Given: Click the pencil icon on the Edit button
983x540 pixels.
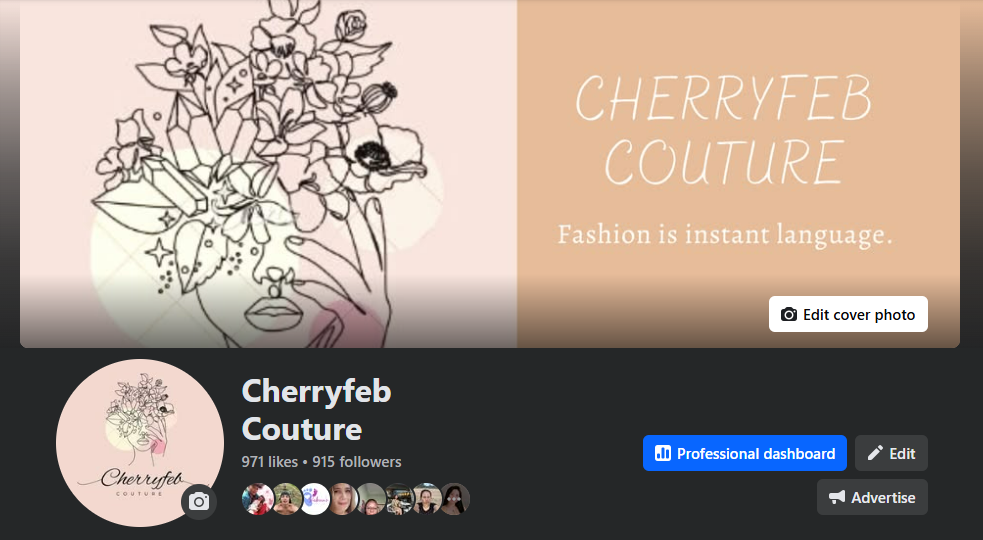Looking at the screenshot, I should [x=875, y=453].
